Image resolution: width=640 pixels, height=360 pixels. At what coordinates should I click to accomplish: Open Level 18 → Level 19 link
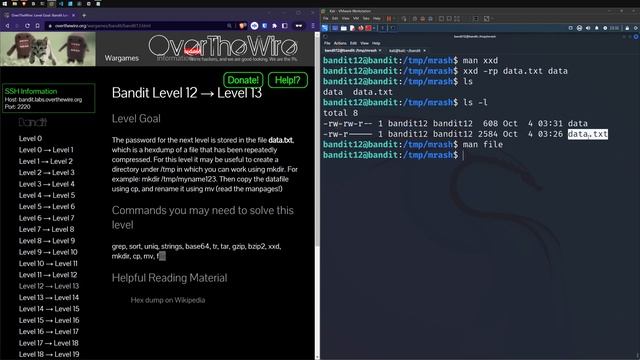pyautogui.click(x=49, y=354)
